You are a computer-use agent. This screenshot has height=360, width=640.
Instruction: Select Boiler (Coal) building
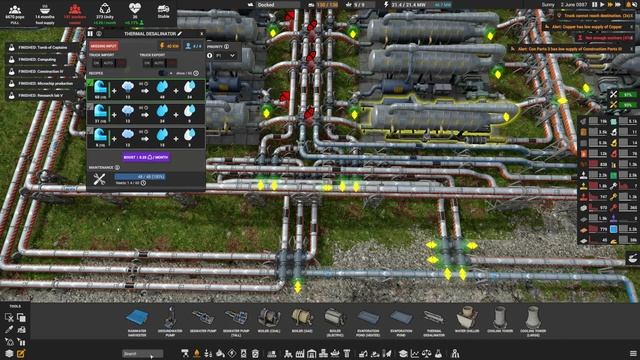tap(269, 321)
